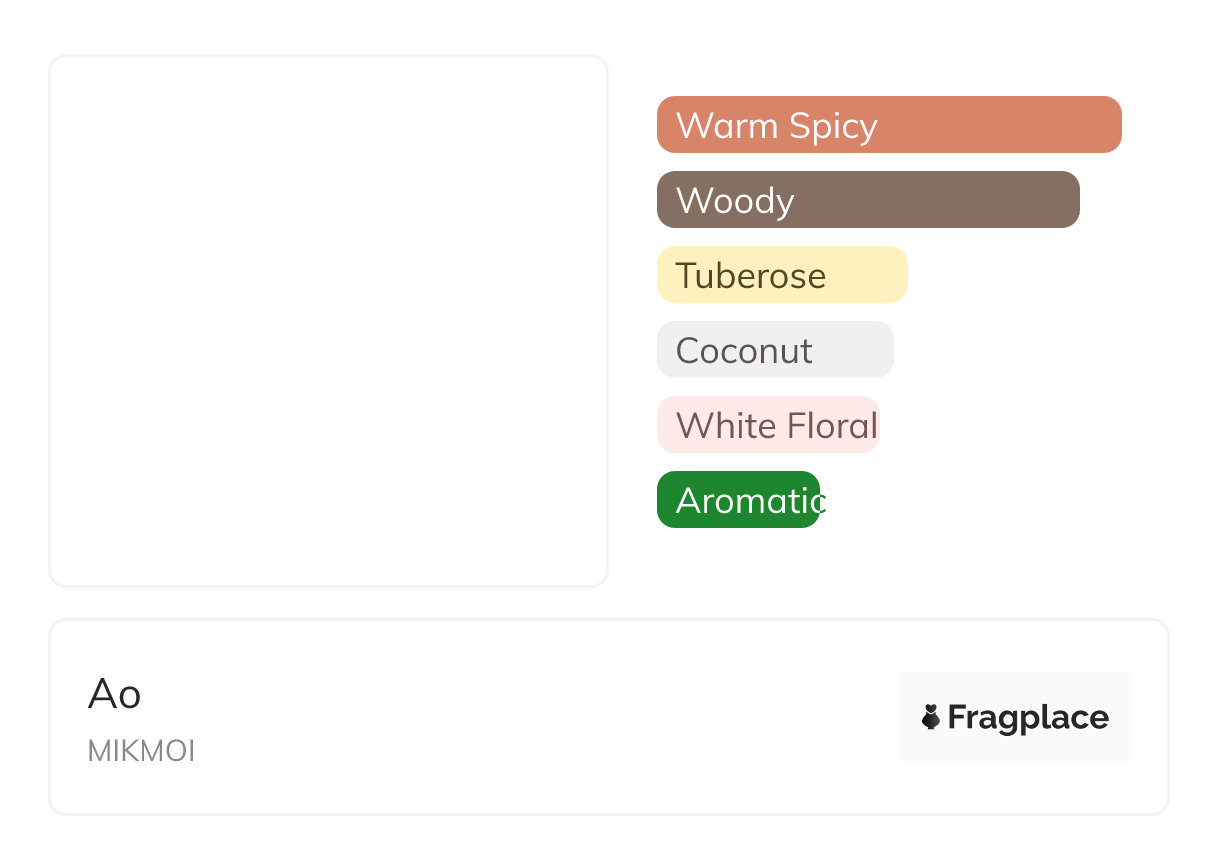The image size is (1218, 864).
Task: Choose the yellow Tuberose accord bar
Action: point(782,275)
